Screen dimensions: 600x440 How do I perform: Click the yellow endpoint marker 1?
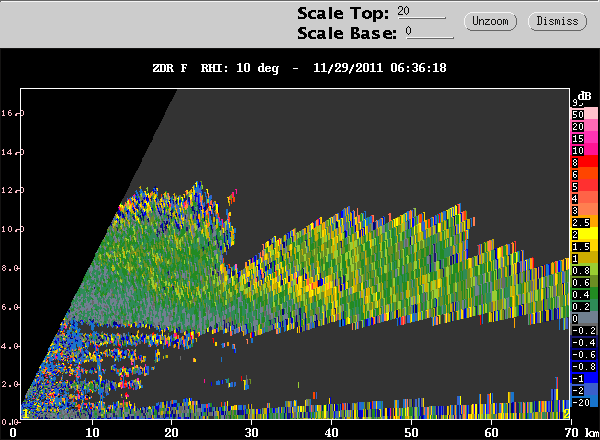25,414
